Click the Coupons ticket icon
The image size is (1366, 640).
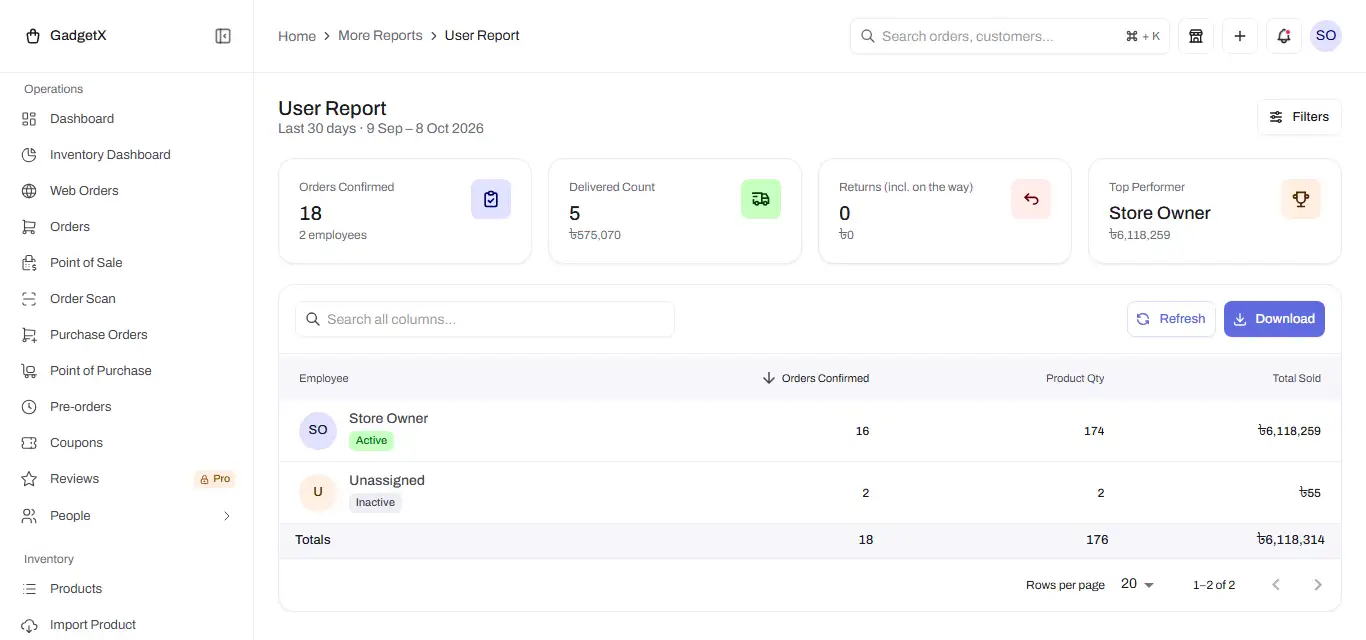pos(29,443)
